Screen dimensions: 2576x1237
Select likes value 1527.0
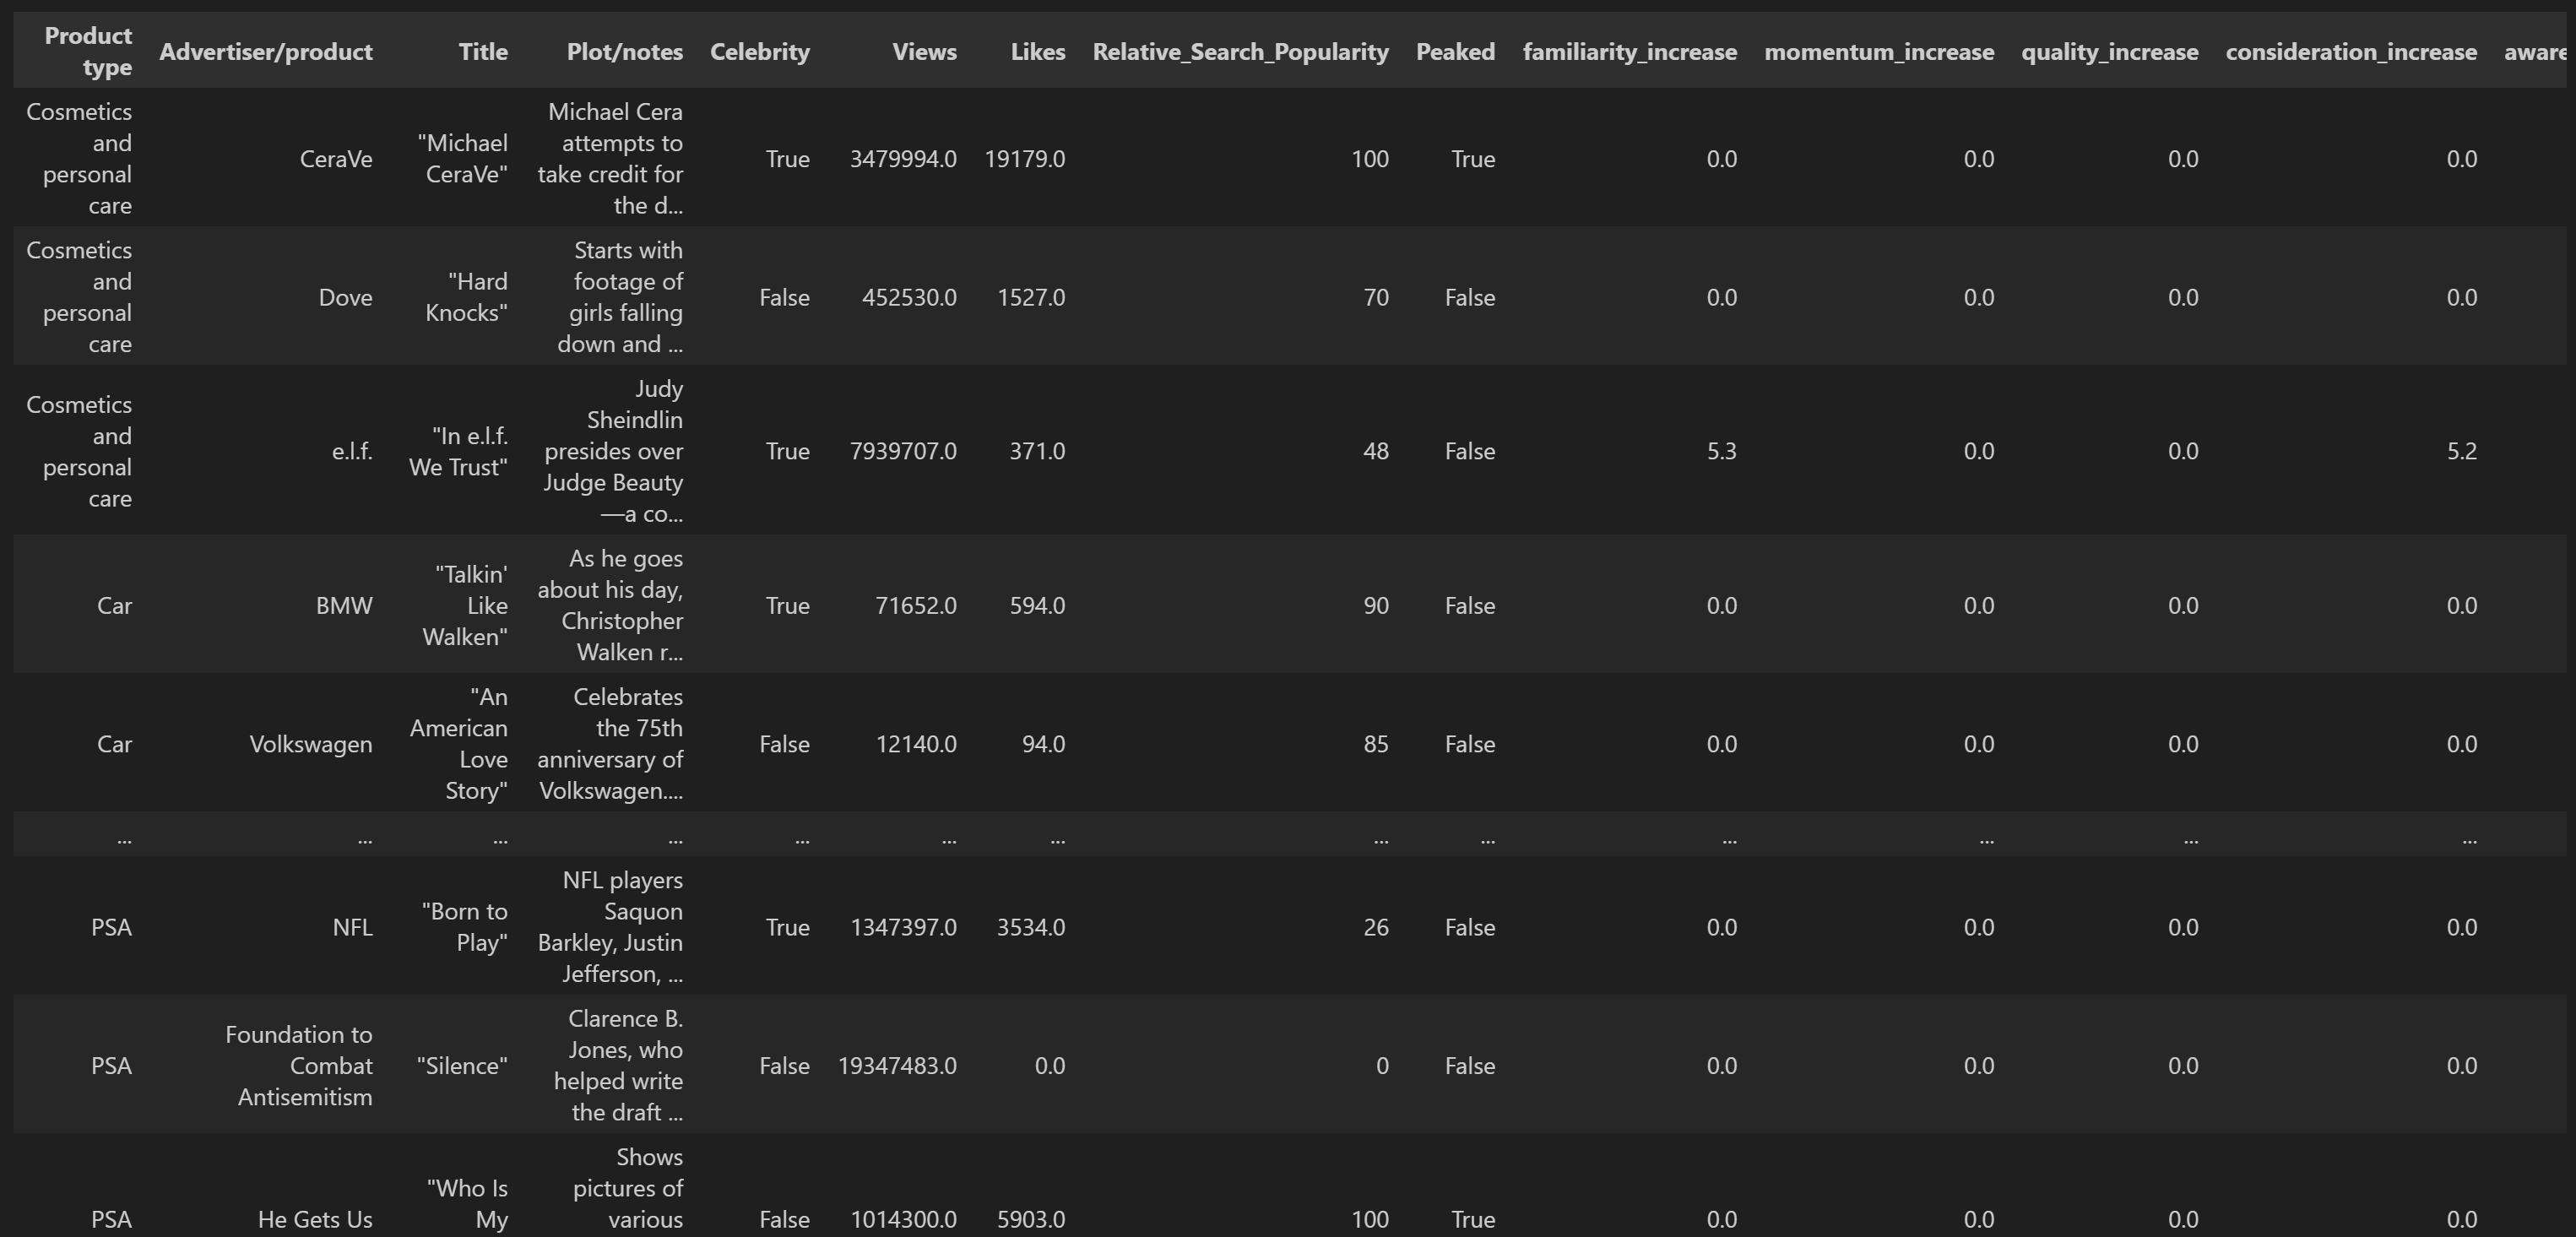pos(1031,297)
